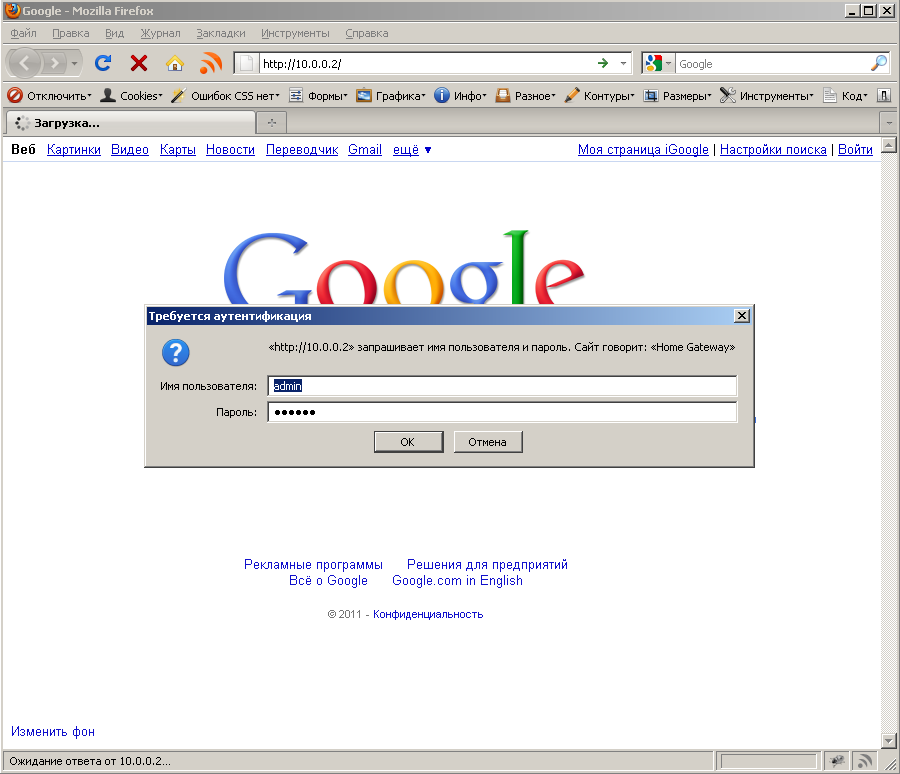The width and height of the screenshot is (900, 774).
Task: Click the page scrollbar down arrow
Action: click(x=889, y=741)
